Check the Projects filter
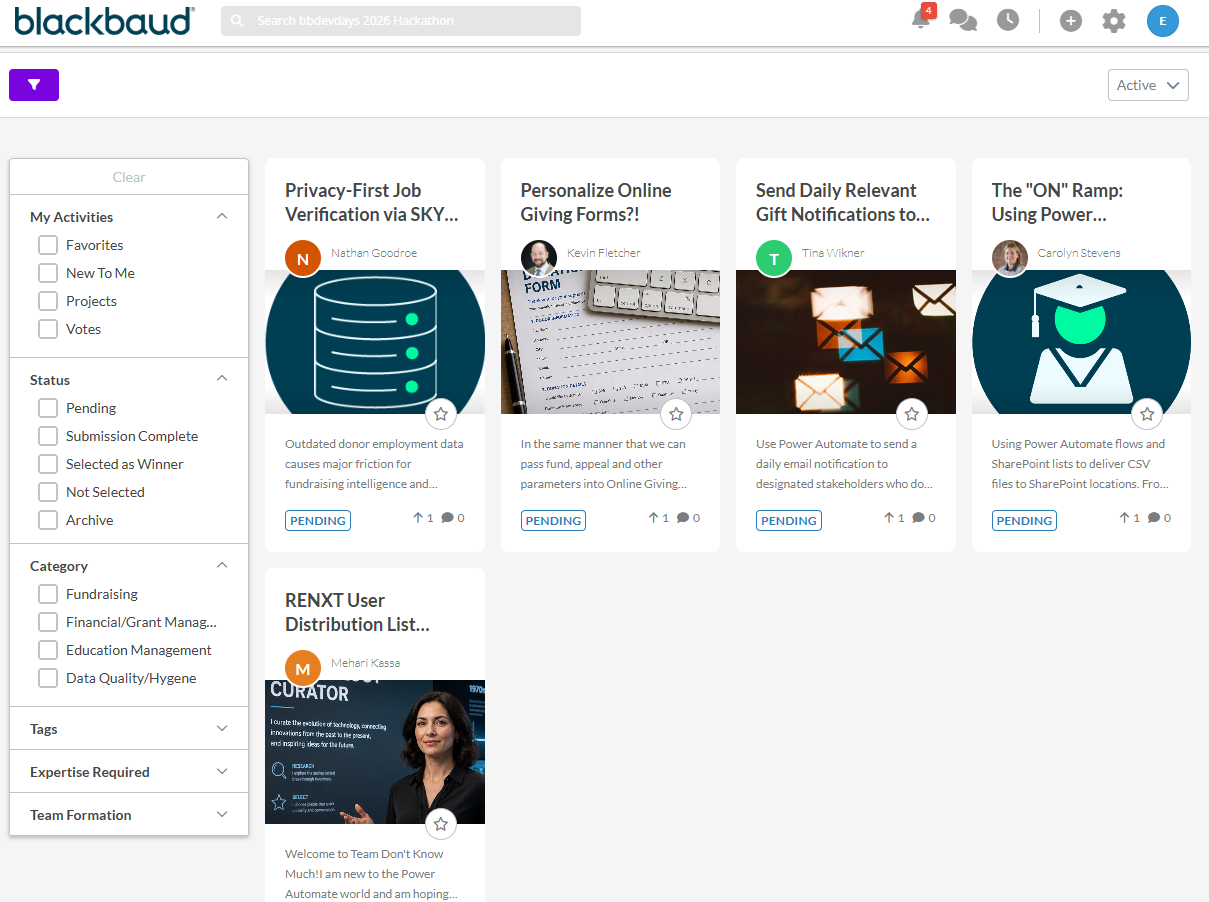The image size is (1209, 902). tap(48, 301)
